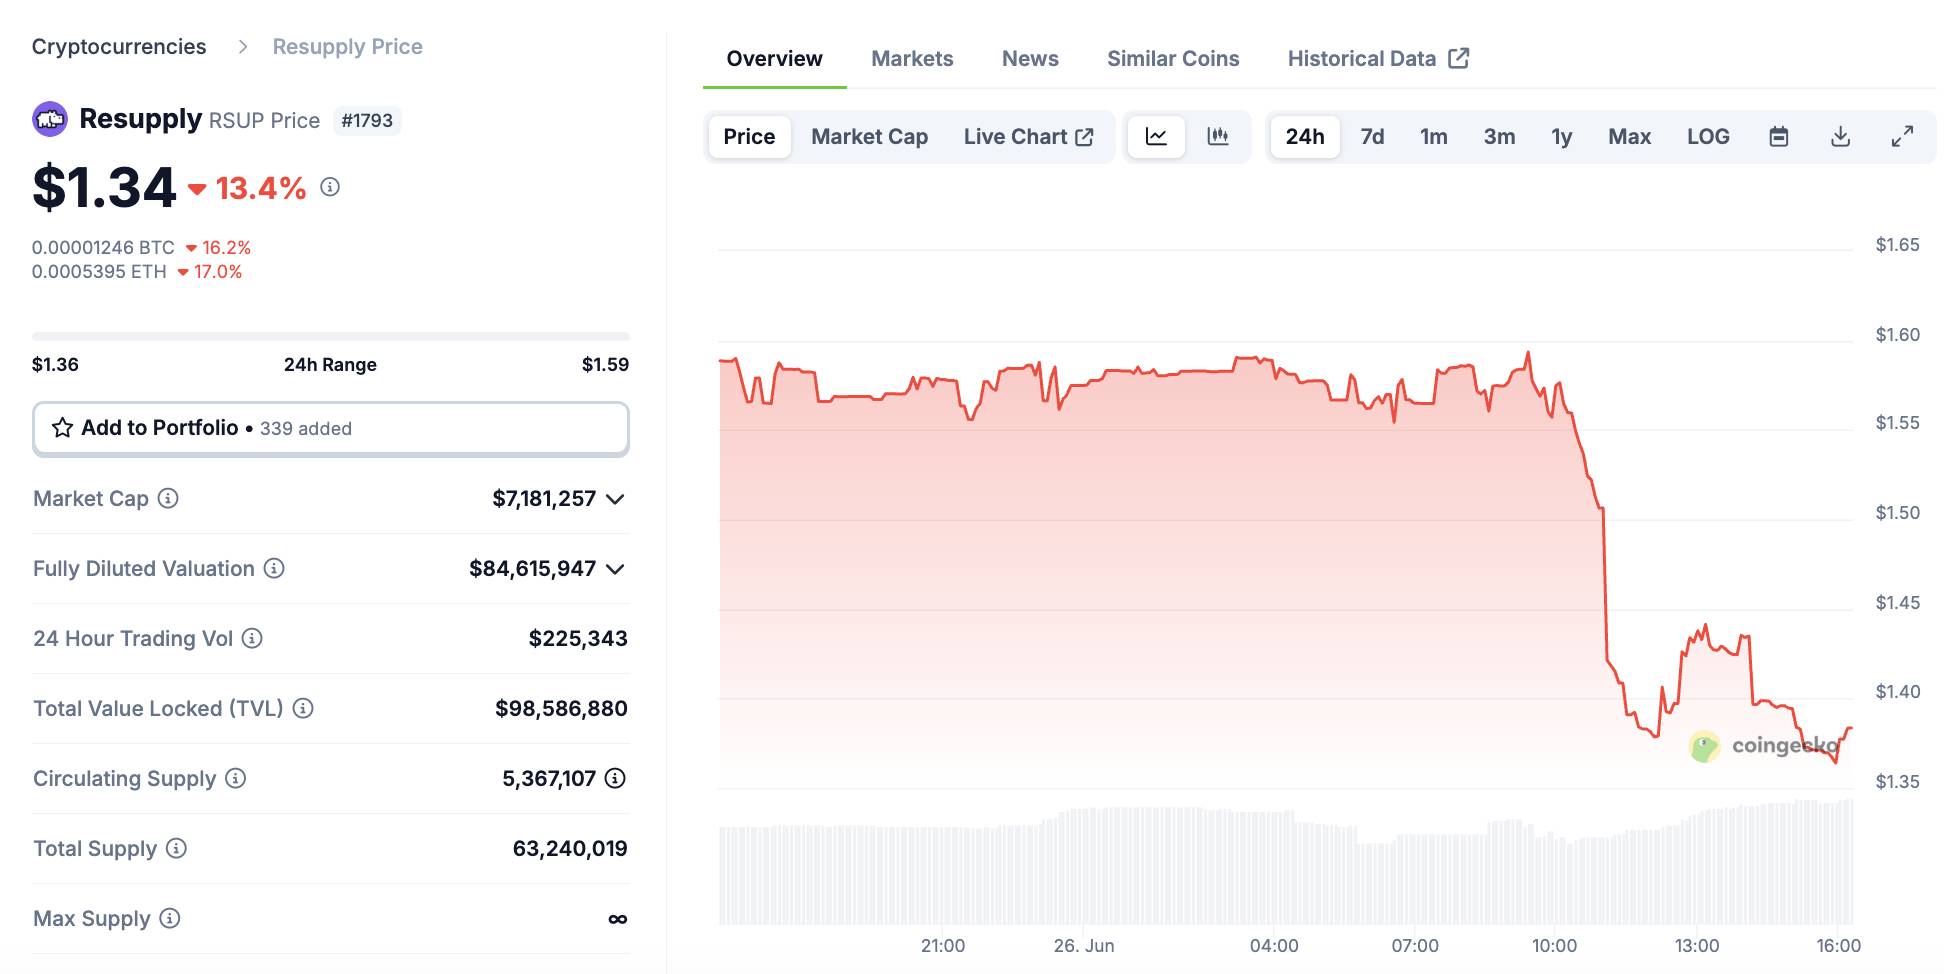
Task: Select the Market Cap chart toggle
Action: 869,137
